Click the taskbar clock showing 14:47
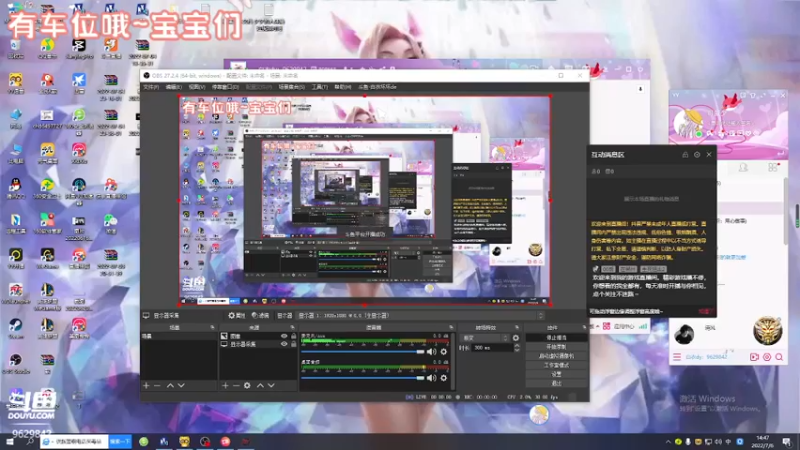Viewport: 800px width, 450px height. click(x=763, y=441)
